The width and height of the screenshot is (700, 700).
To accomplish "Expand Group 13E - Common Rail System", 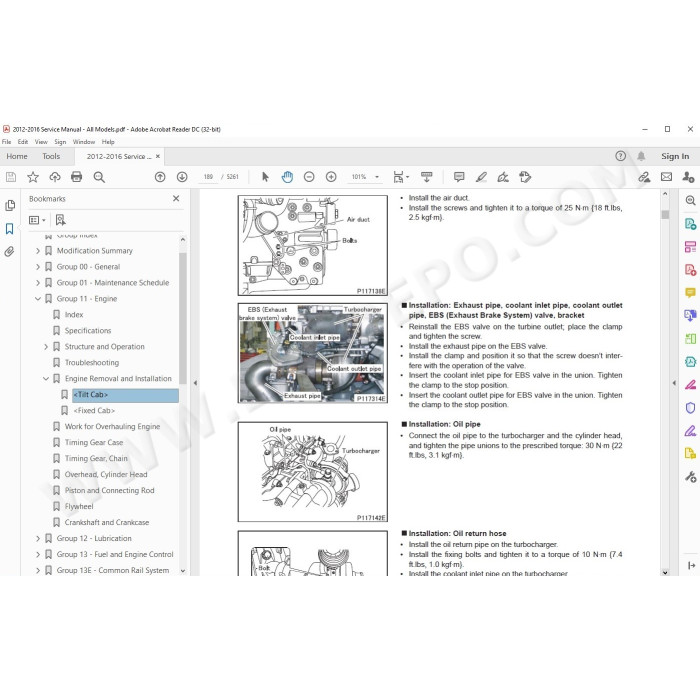I will tap(38, 571).
